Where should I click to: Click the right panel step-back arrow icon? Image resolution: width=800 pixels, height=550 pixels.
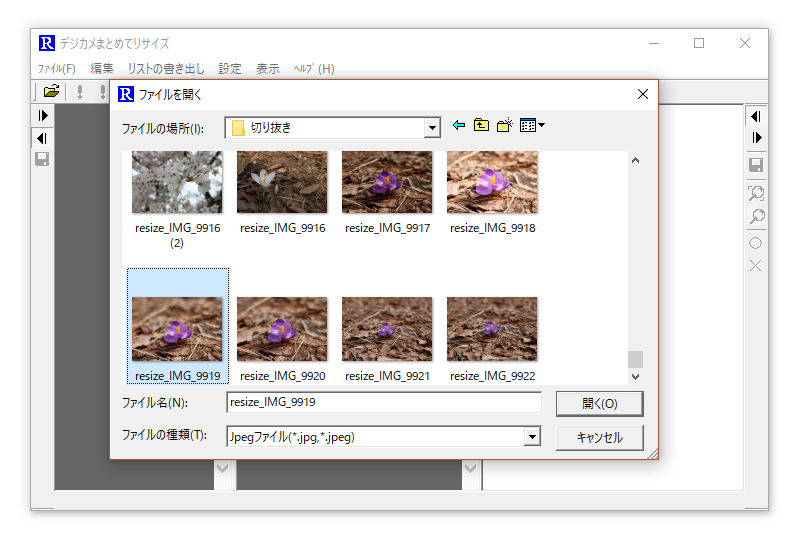(756, 117)
